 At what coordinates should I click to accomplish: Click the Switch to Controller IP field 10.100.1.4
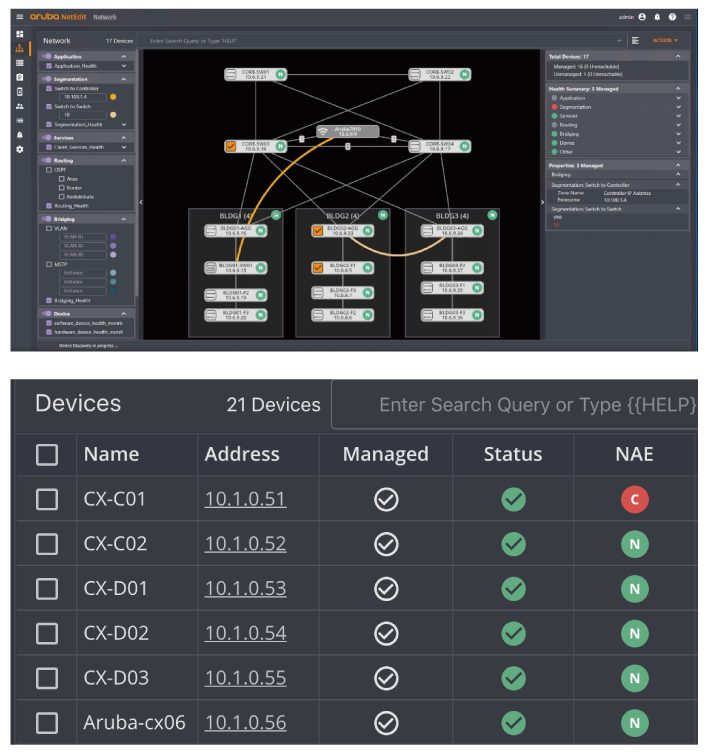[x=82, y=97]
